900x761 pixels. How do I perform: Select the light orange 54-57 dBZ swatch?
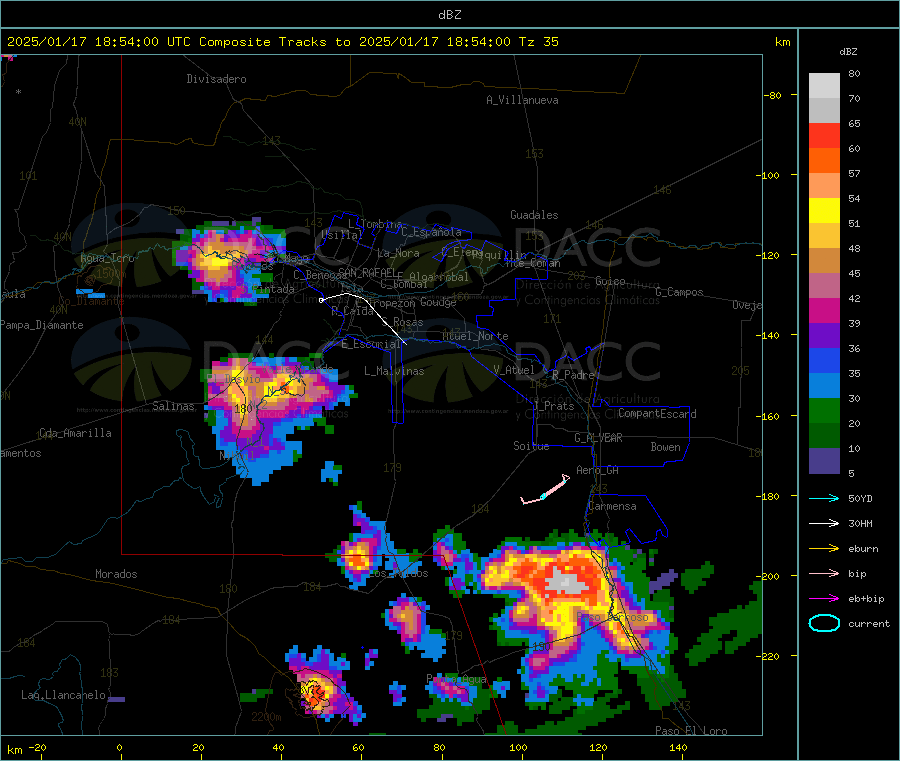point(824,186)
